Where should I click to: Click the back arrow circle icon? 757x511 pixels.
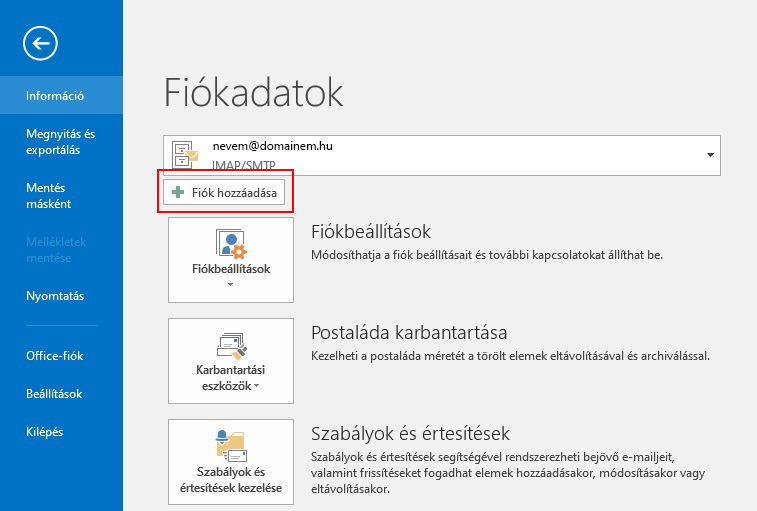tap(40, 43)
